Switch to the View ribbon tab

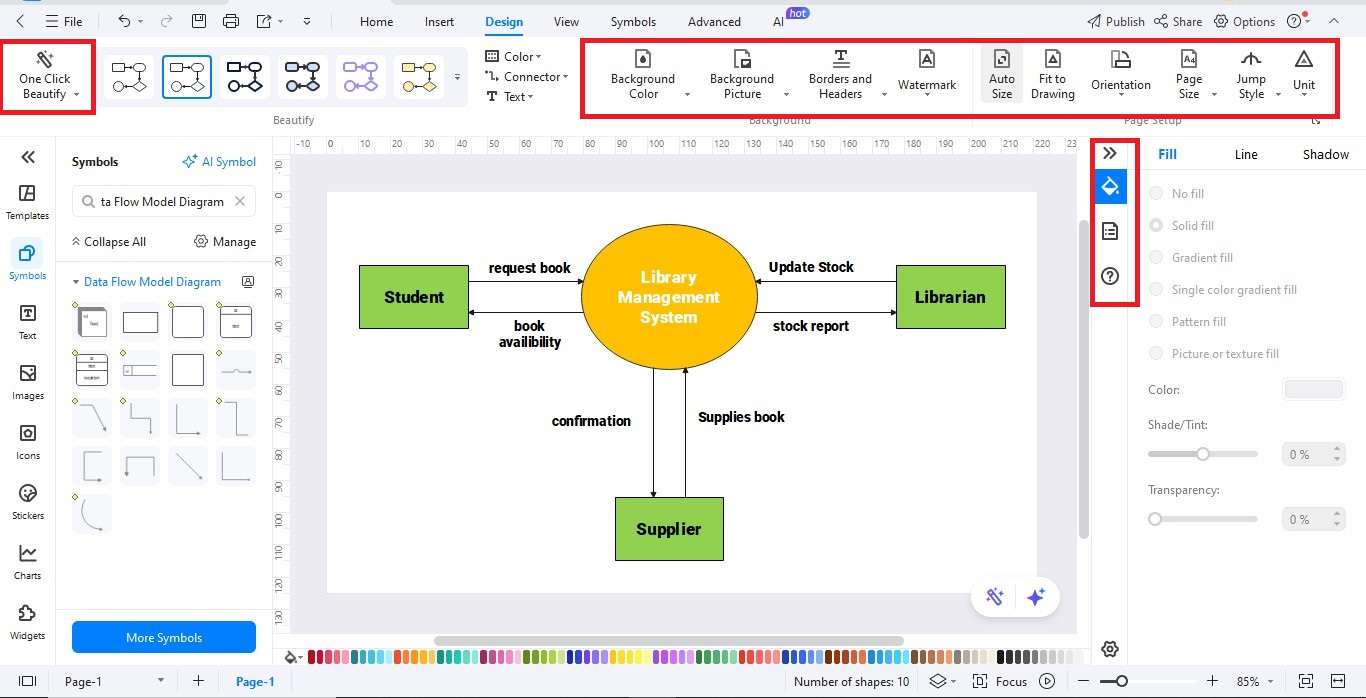pos(566,21)
